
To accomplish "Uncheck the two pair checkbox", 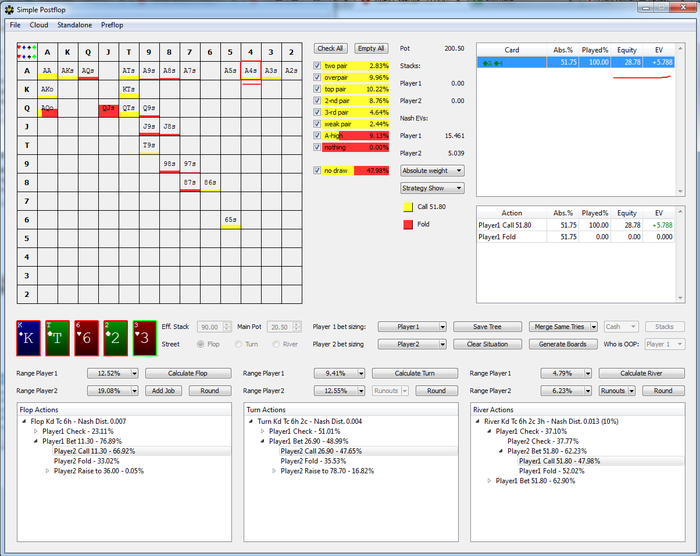I will [x=319, y=65].
